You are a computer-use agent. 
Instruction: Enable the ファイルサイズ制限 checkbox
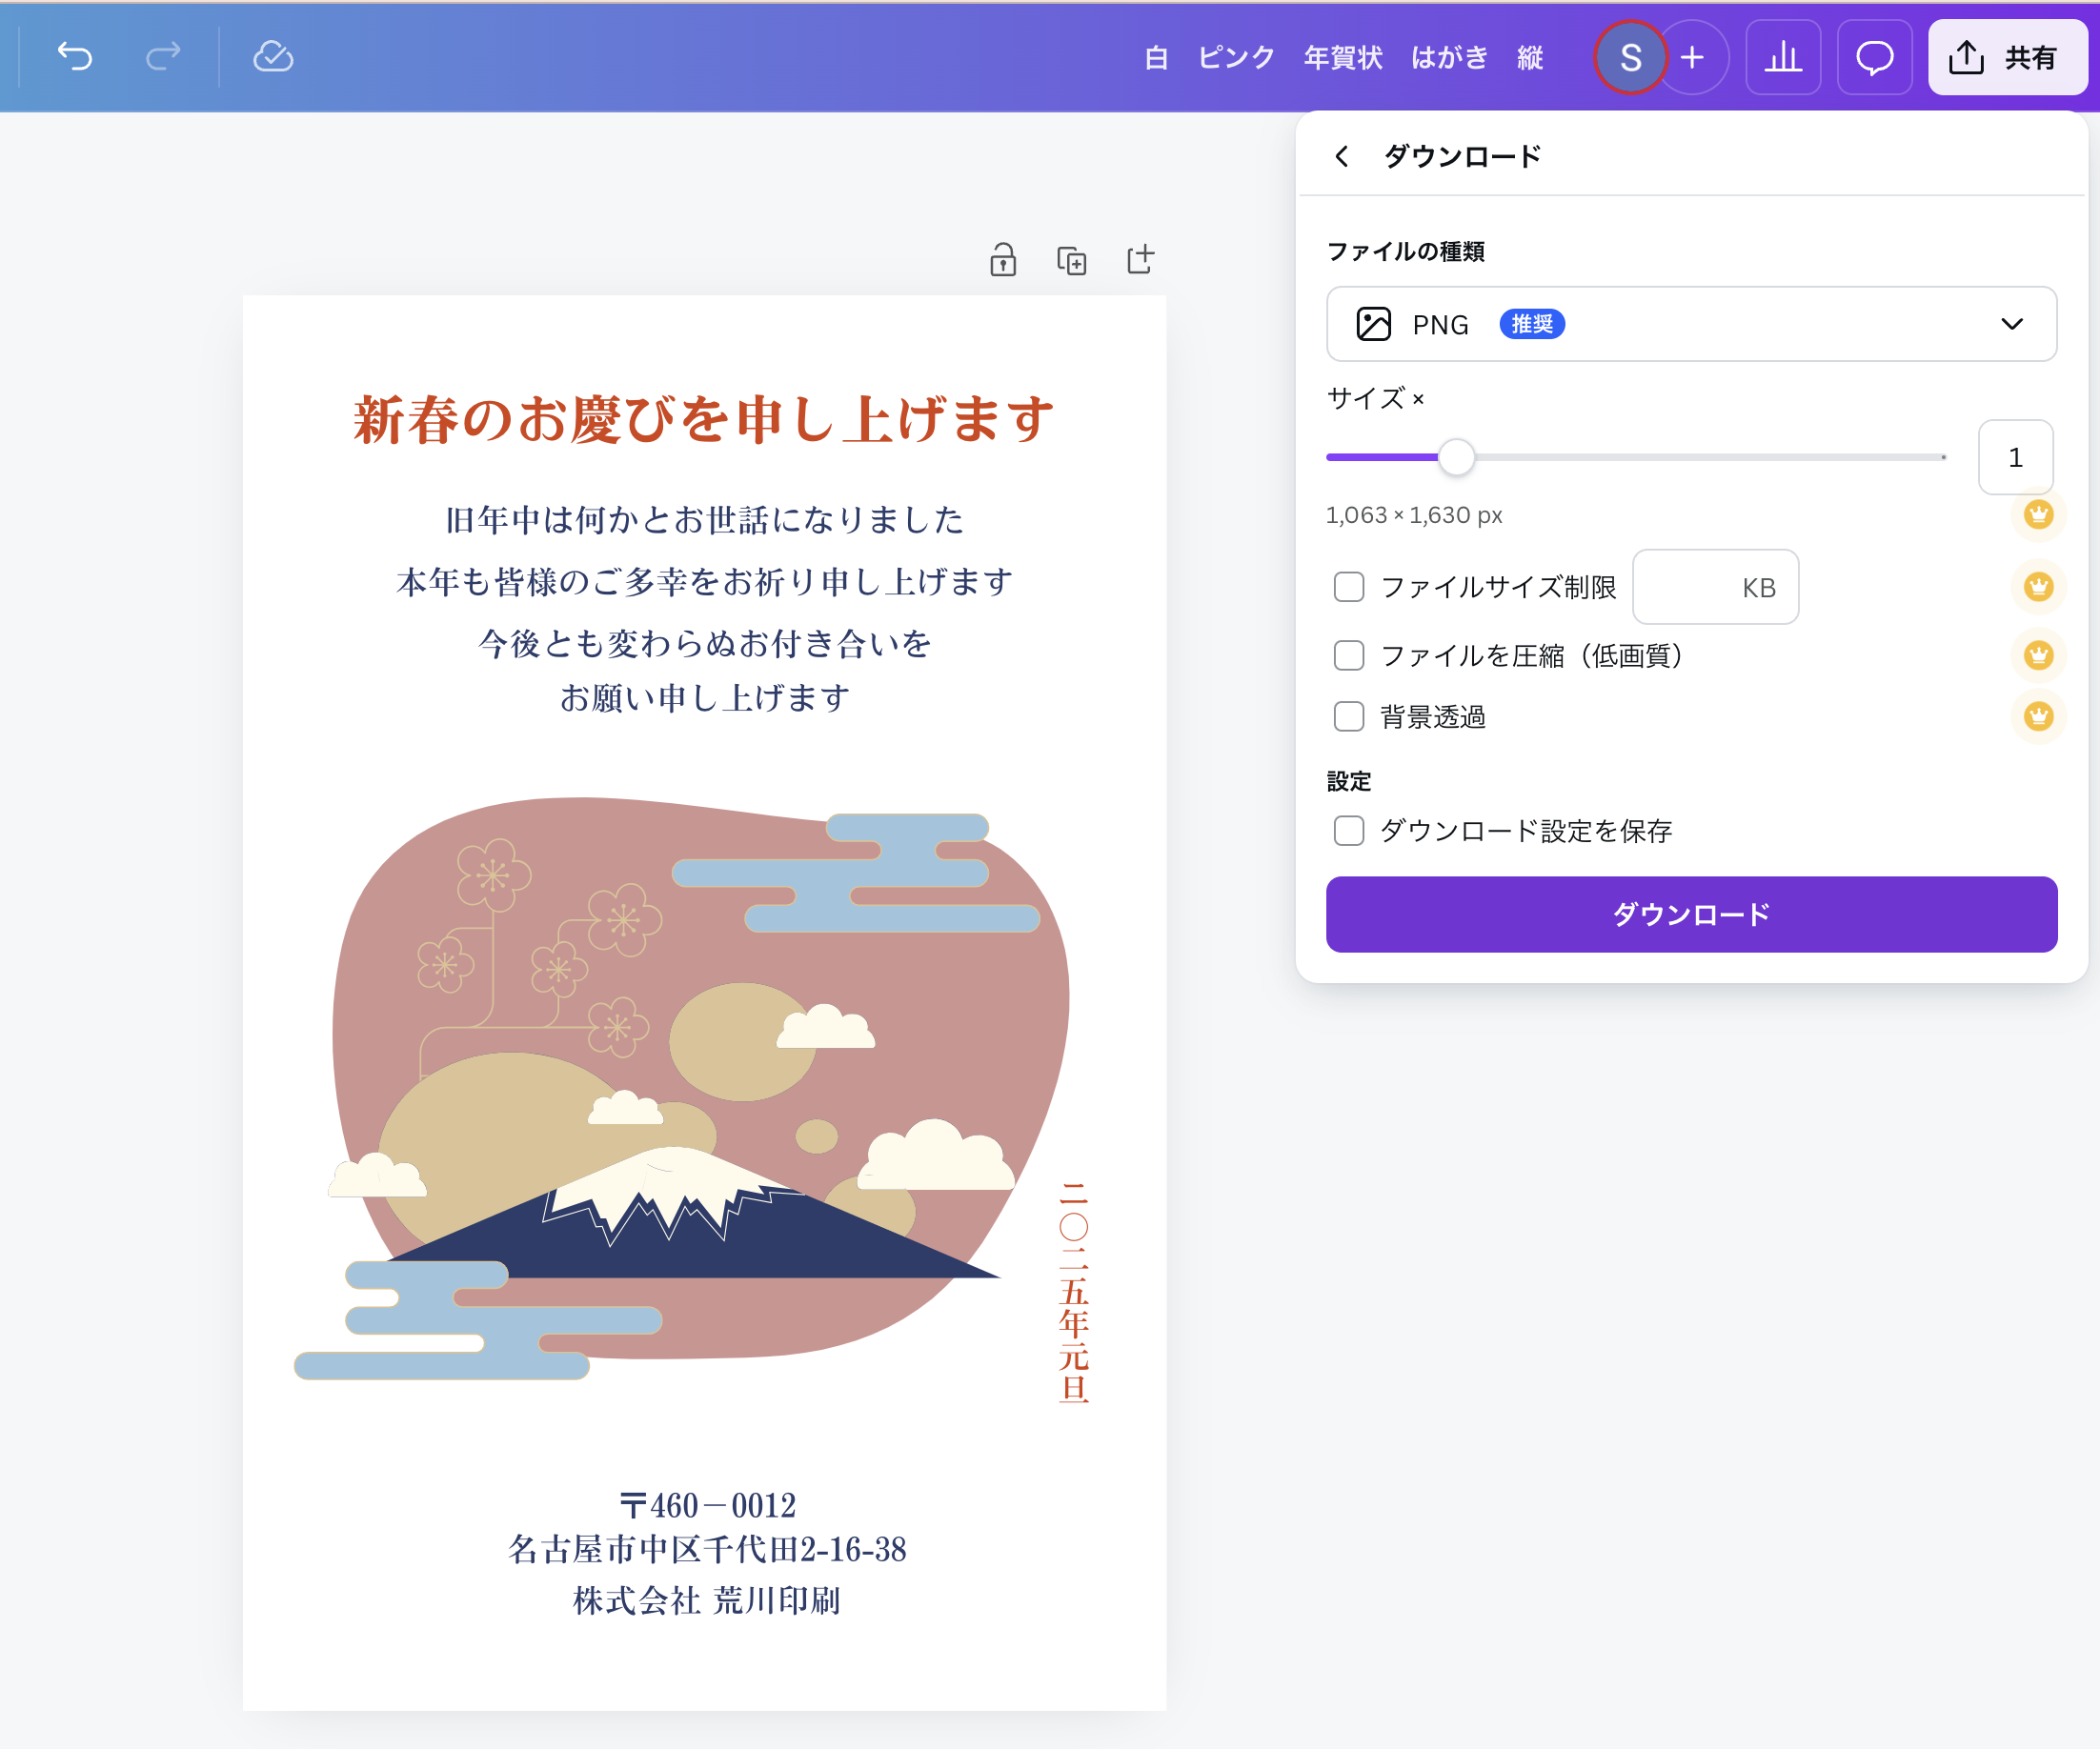1349,587
